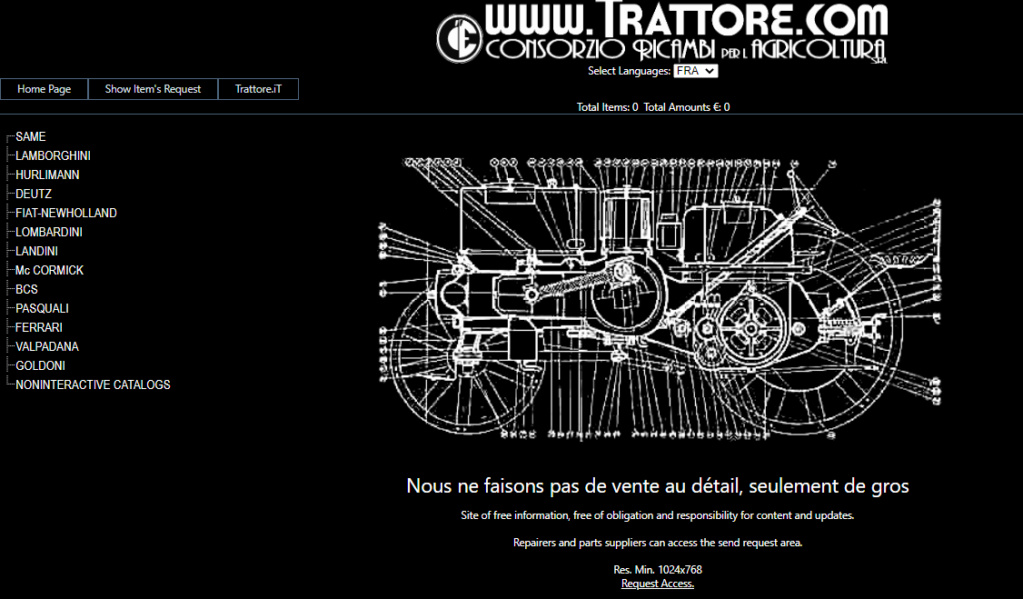Click the 'Res. Min. 1024x768' text
1023x599 pixels.
pos(658,570)
